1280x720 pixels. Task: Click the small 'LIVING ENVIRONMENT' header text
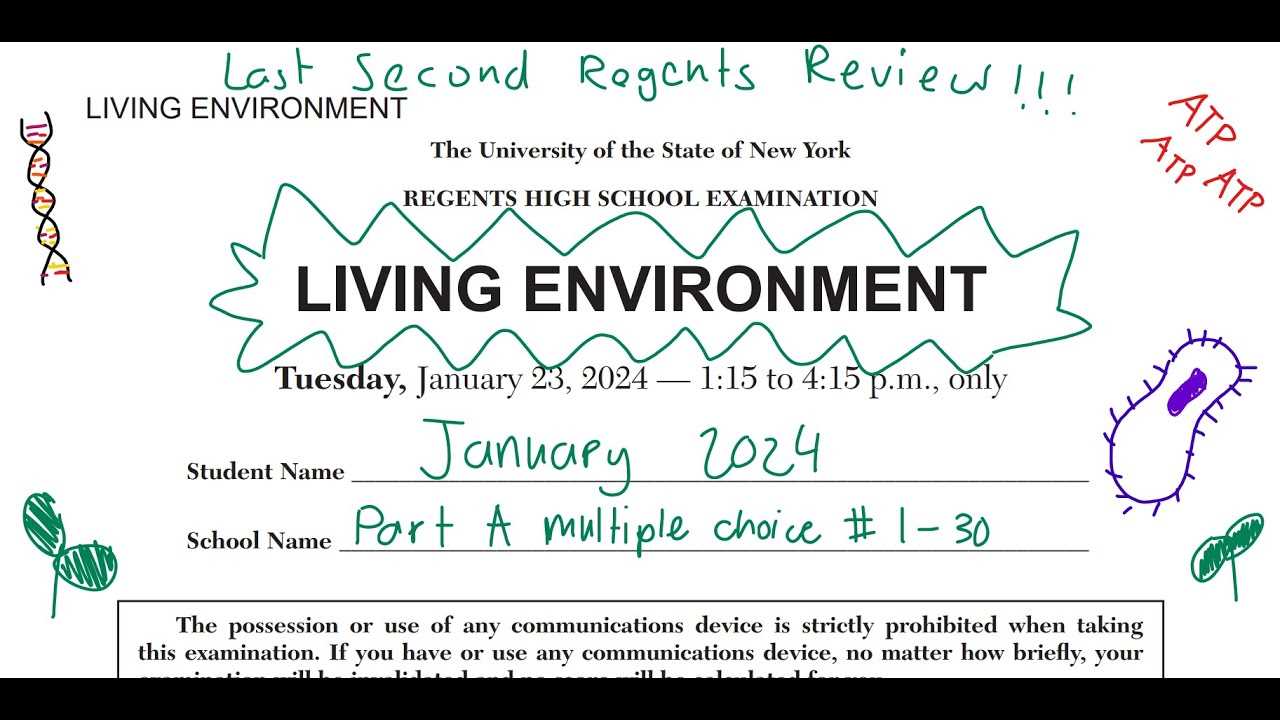pos(246,108)
